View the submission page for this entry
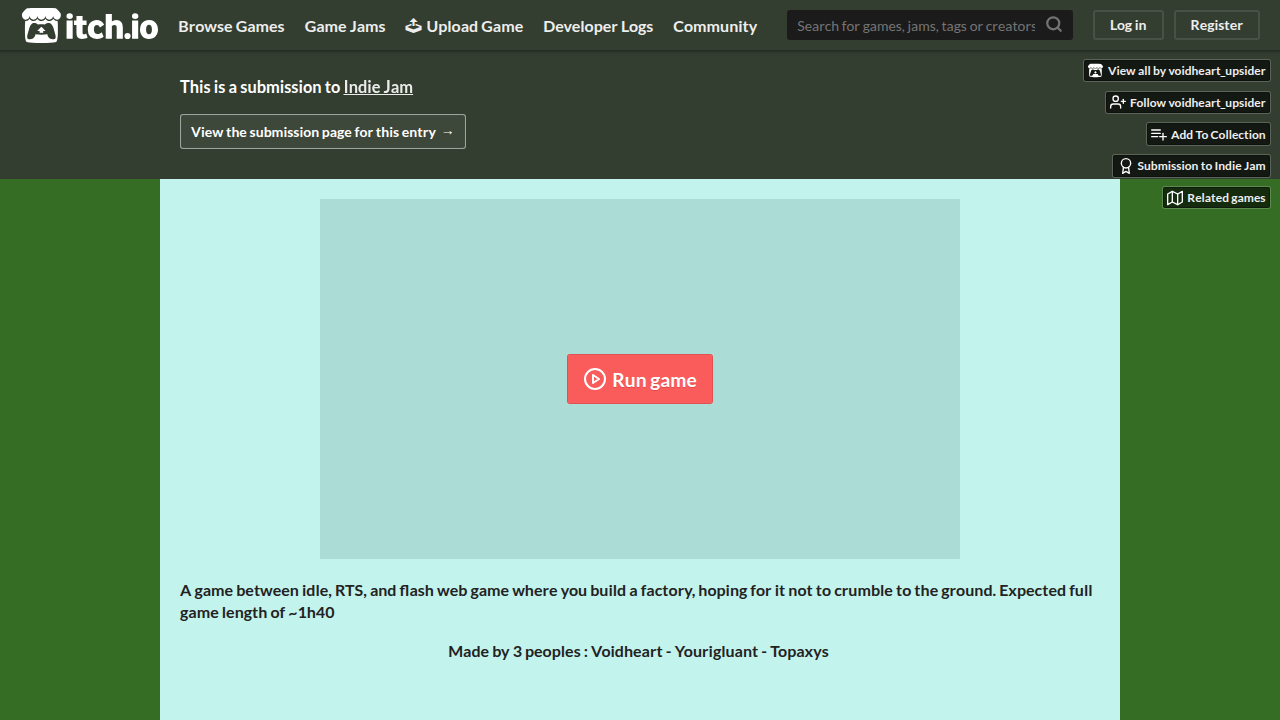Image resolution: width=1280 pixels, height=720 pixels. (323, 132)
